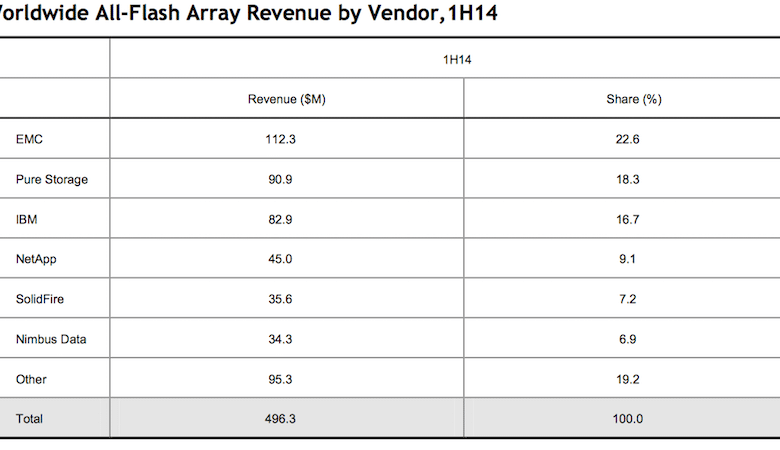The image size is (780, 450).
Task: Click Total revenue value 496.3
Action: 280,419
